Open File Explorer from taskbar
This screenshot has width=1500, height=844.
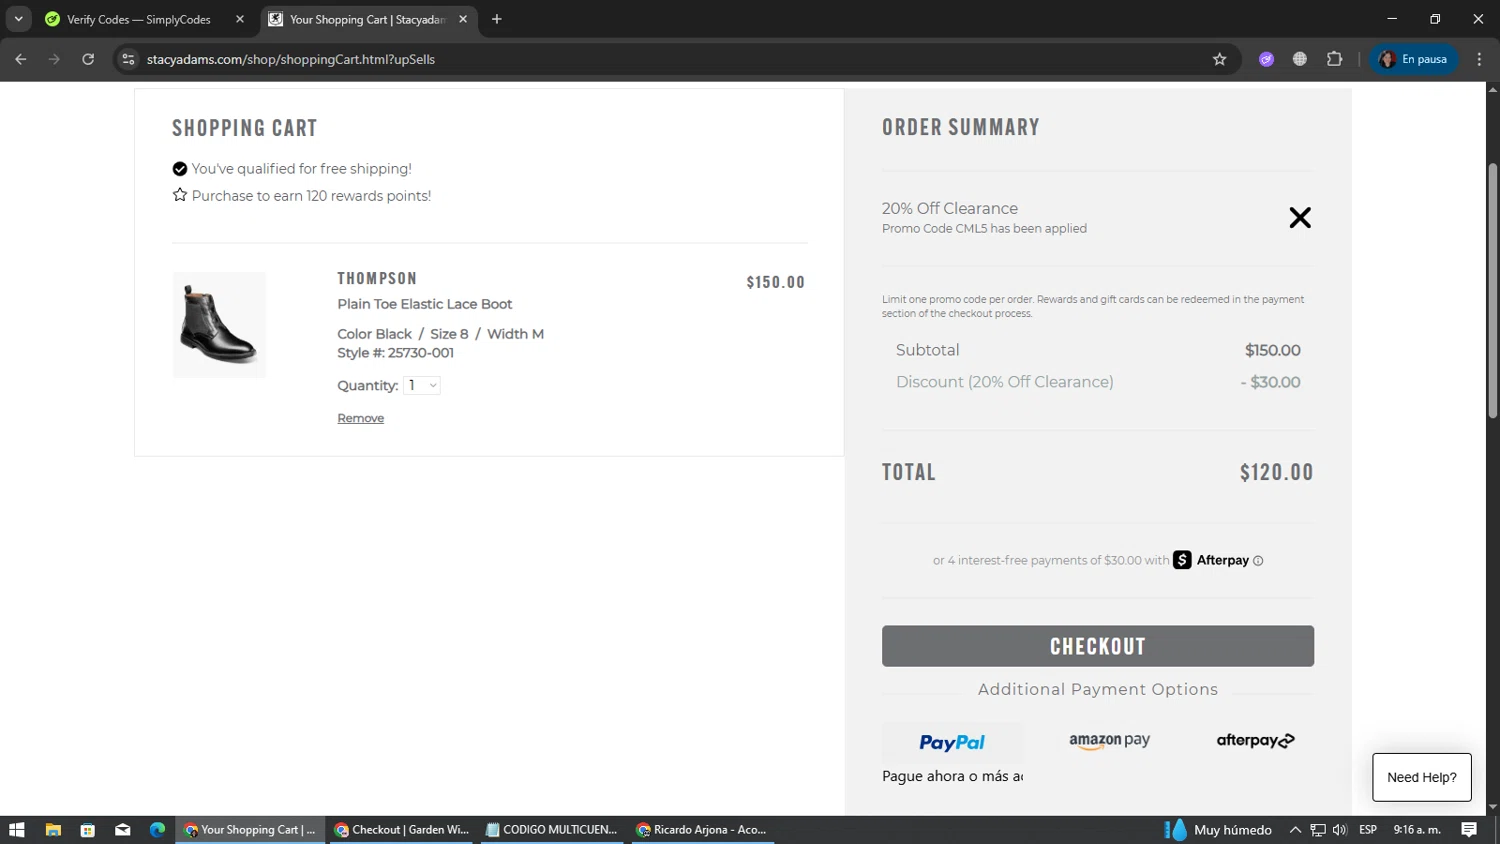[53, 830]
